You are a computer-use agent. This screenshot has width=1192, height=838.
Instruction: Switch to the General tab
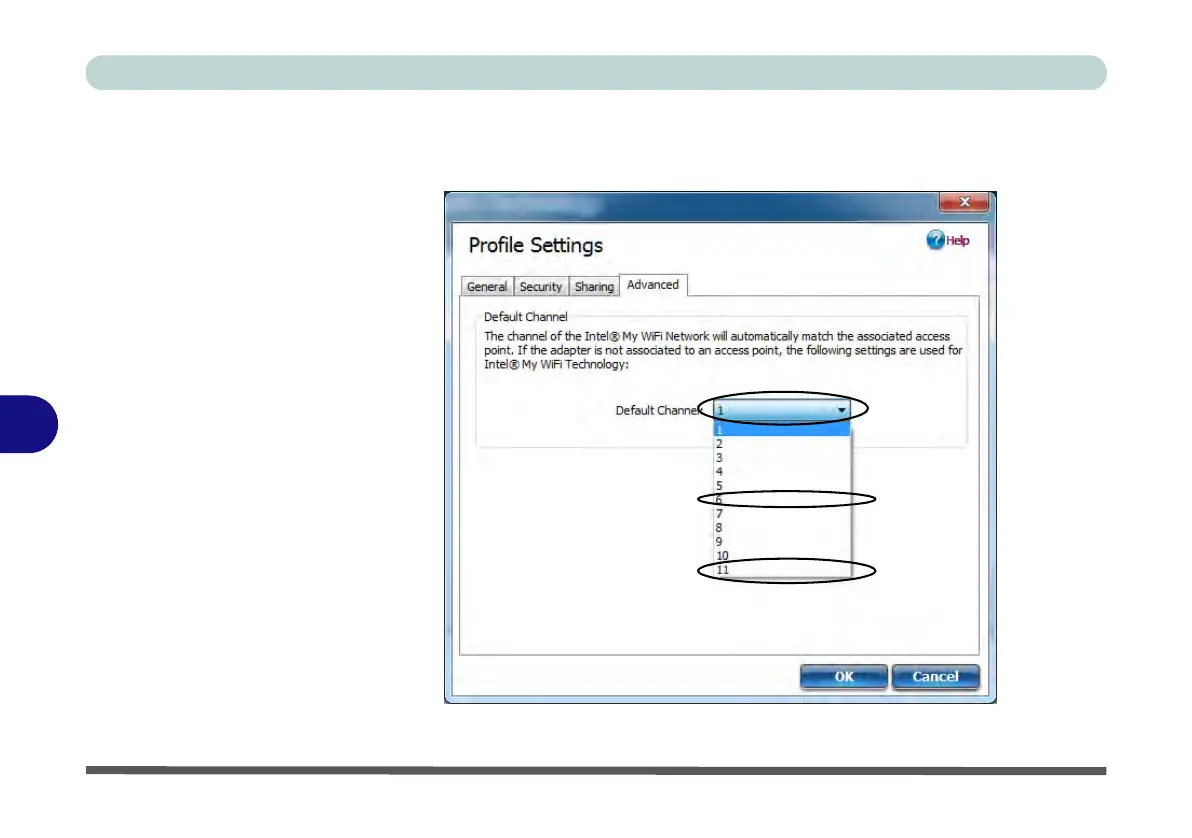tap(487, 287)
